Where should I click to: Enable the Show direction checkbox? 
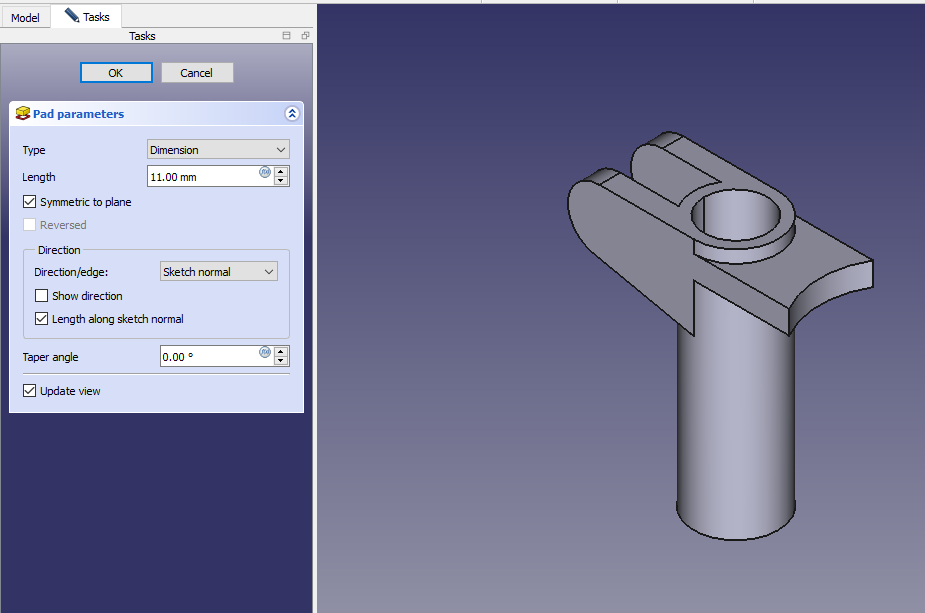click(x=41, y=296)
